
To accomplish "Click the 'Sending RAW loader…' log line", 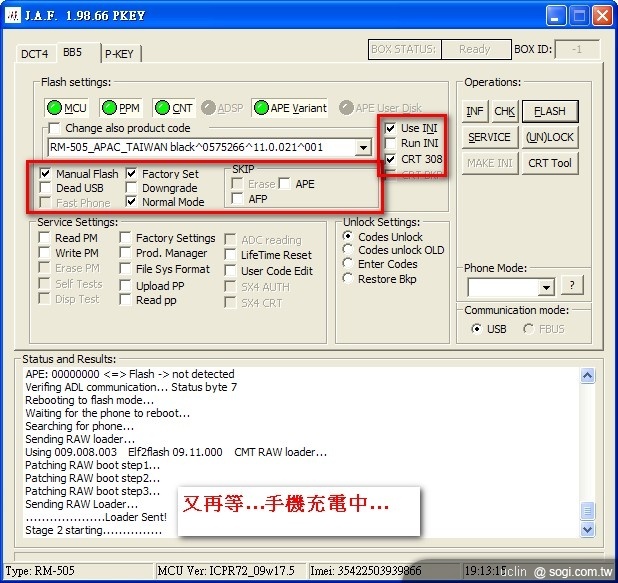I will 80,439.
